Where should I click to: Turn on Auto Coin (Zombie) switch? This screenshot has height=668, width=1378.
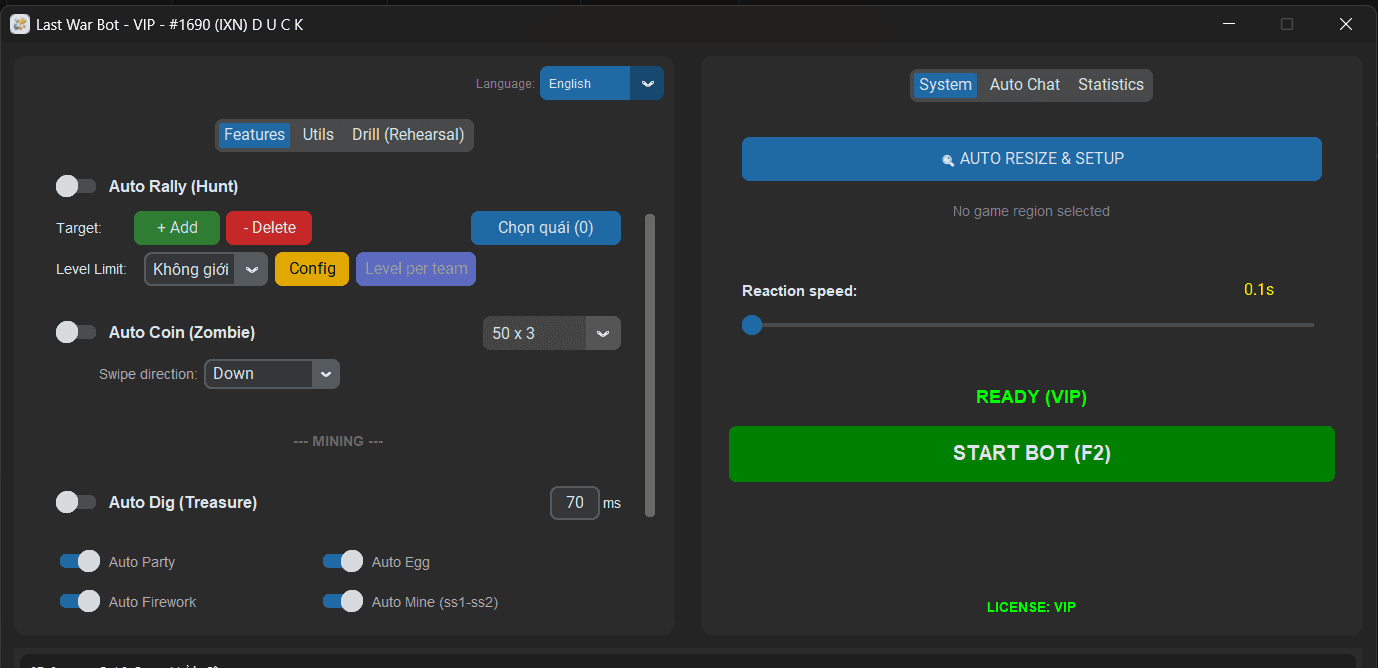(76, 332)
